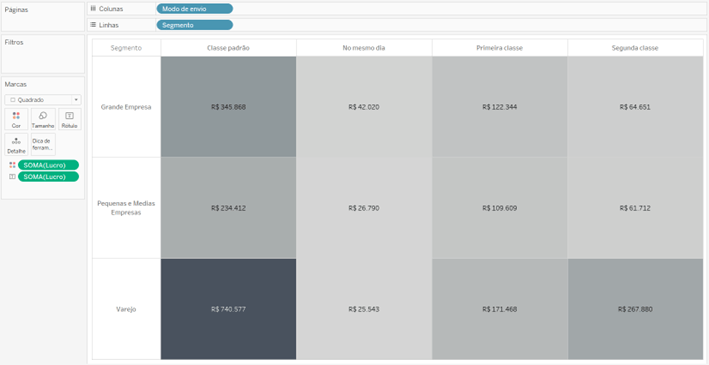Screen dimensions: 709x365
Task: Open the Dica de ferramenta card
Action: click(x=43, y=145)
